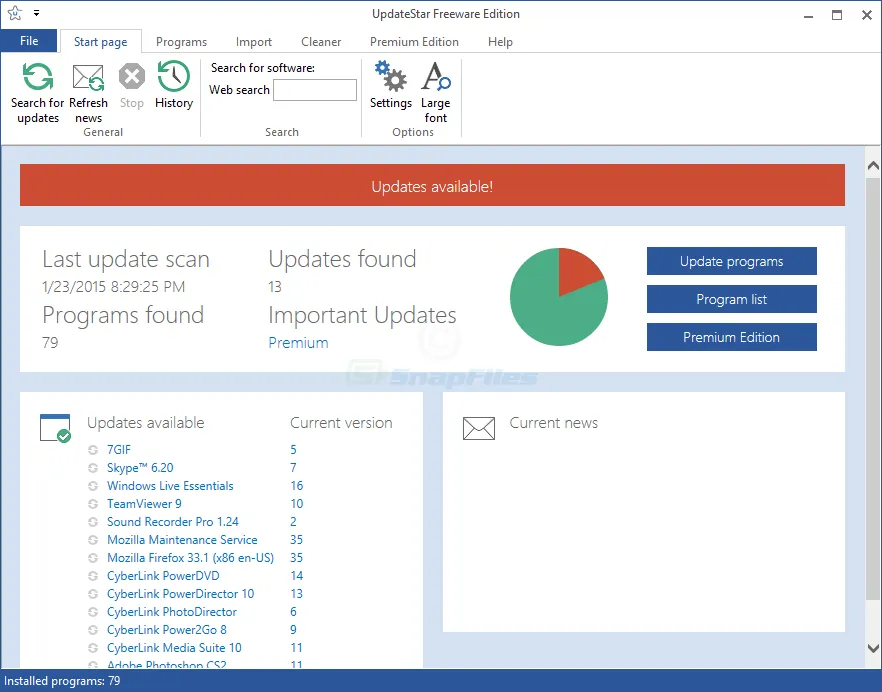
Task: Open Settings via the gears icon
Action: click(391, 76)
